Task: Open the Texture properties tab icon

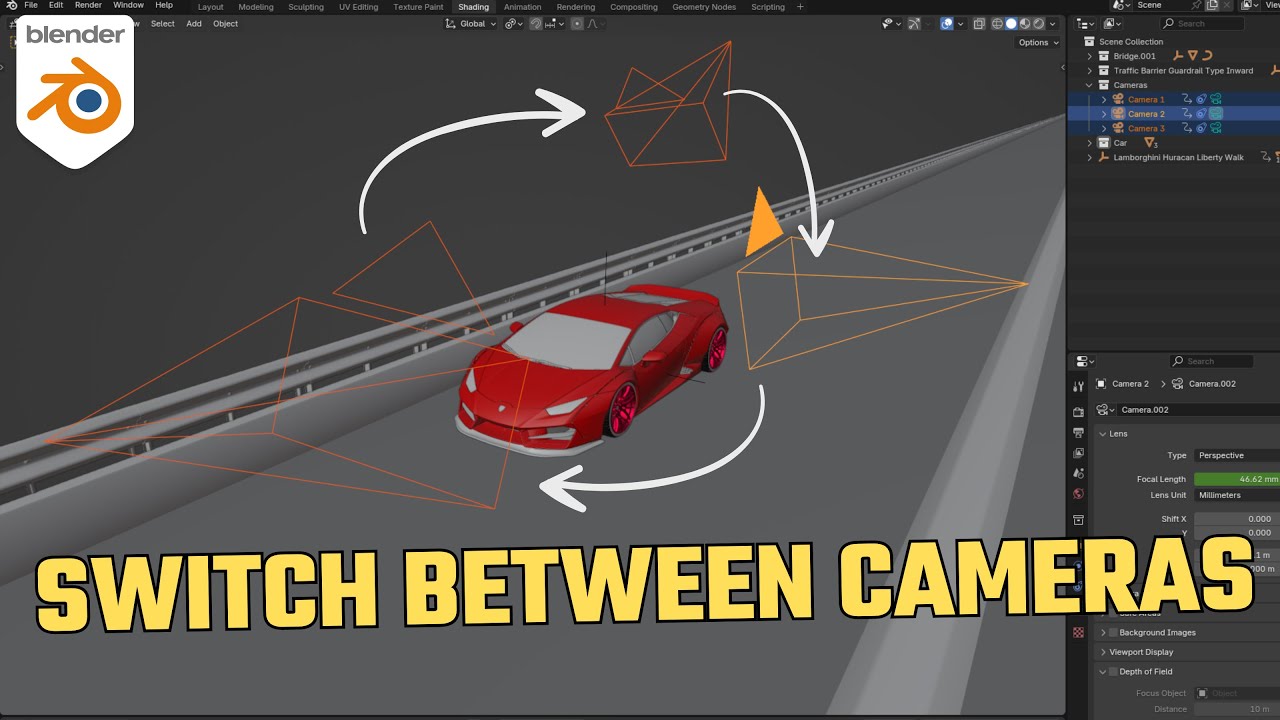Action: tap(1078, 632)
